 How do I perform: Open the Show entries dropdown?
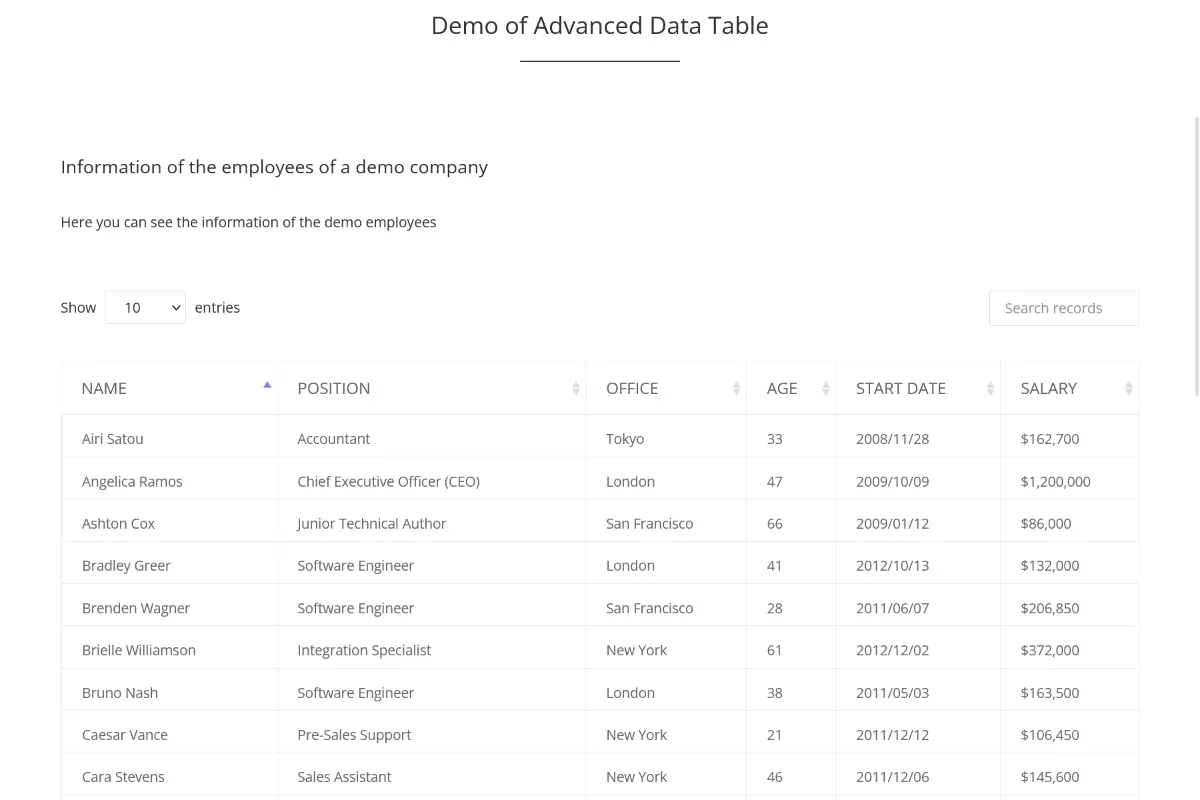click(x=145, y=308)
